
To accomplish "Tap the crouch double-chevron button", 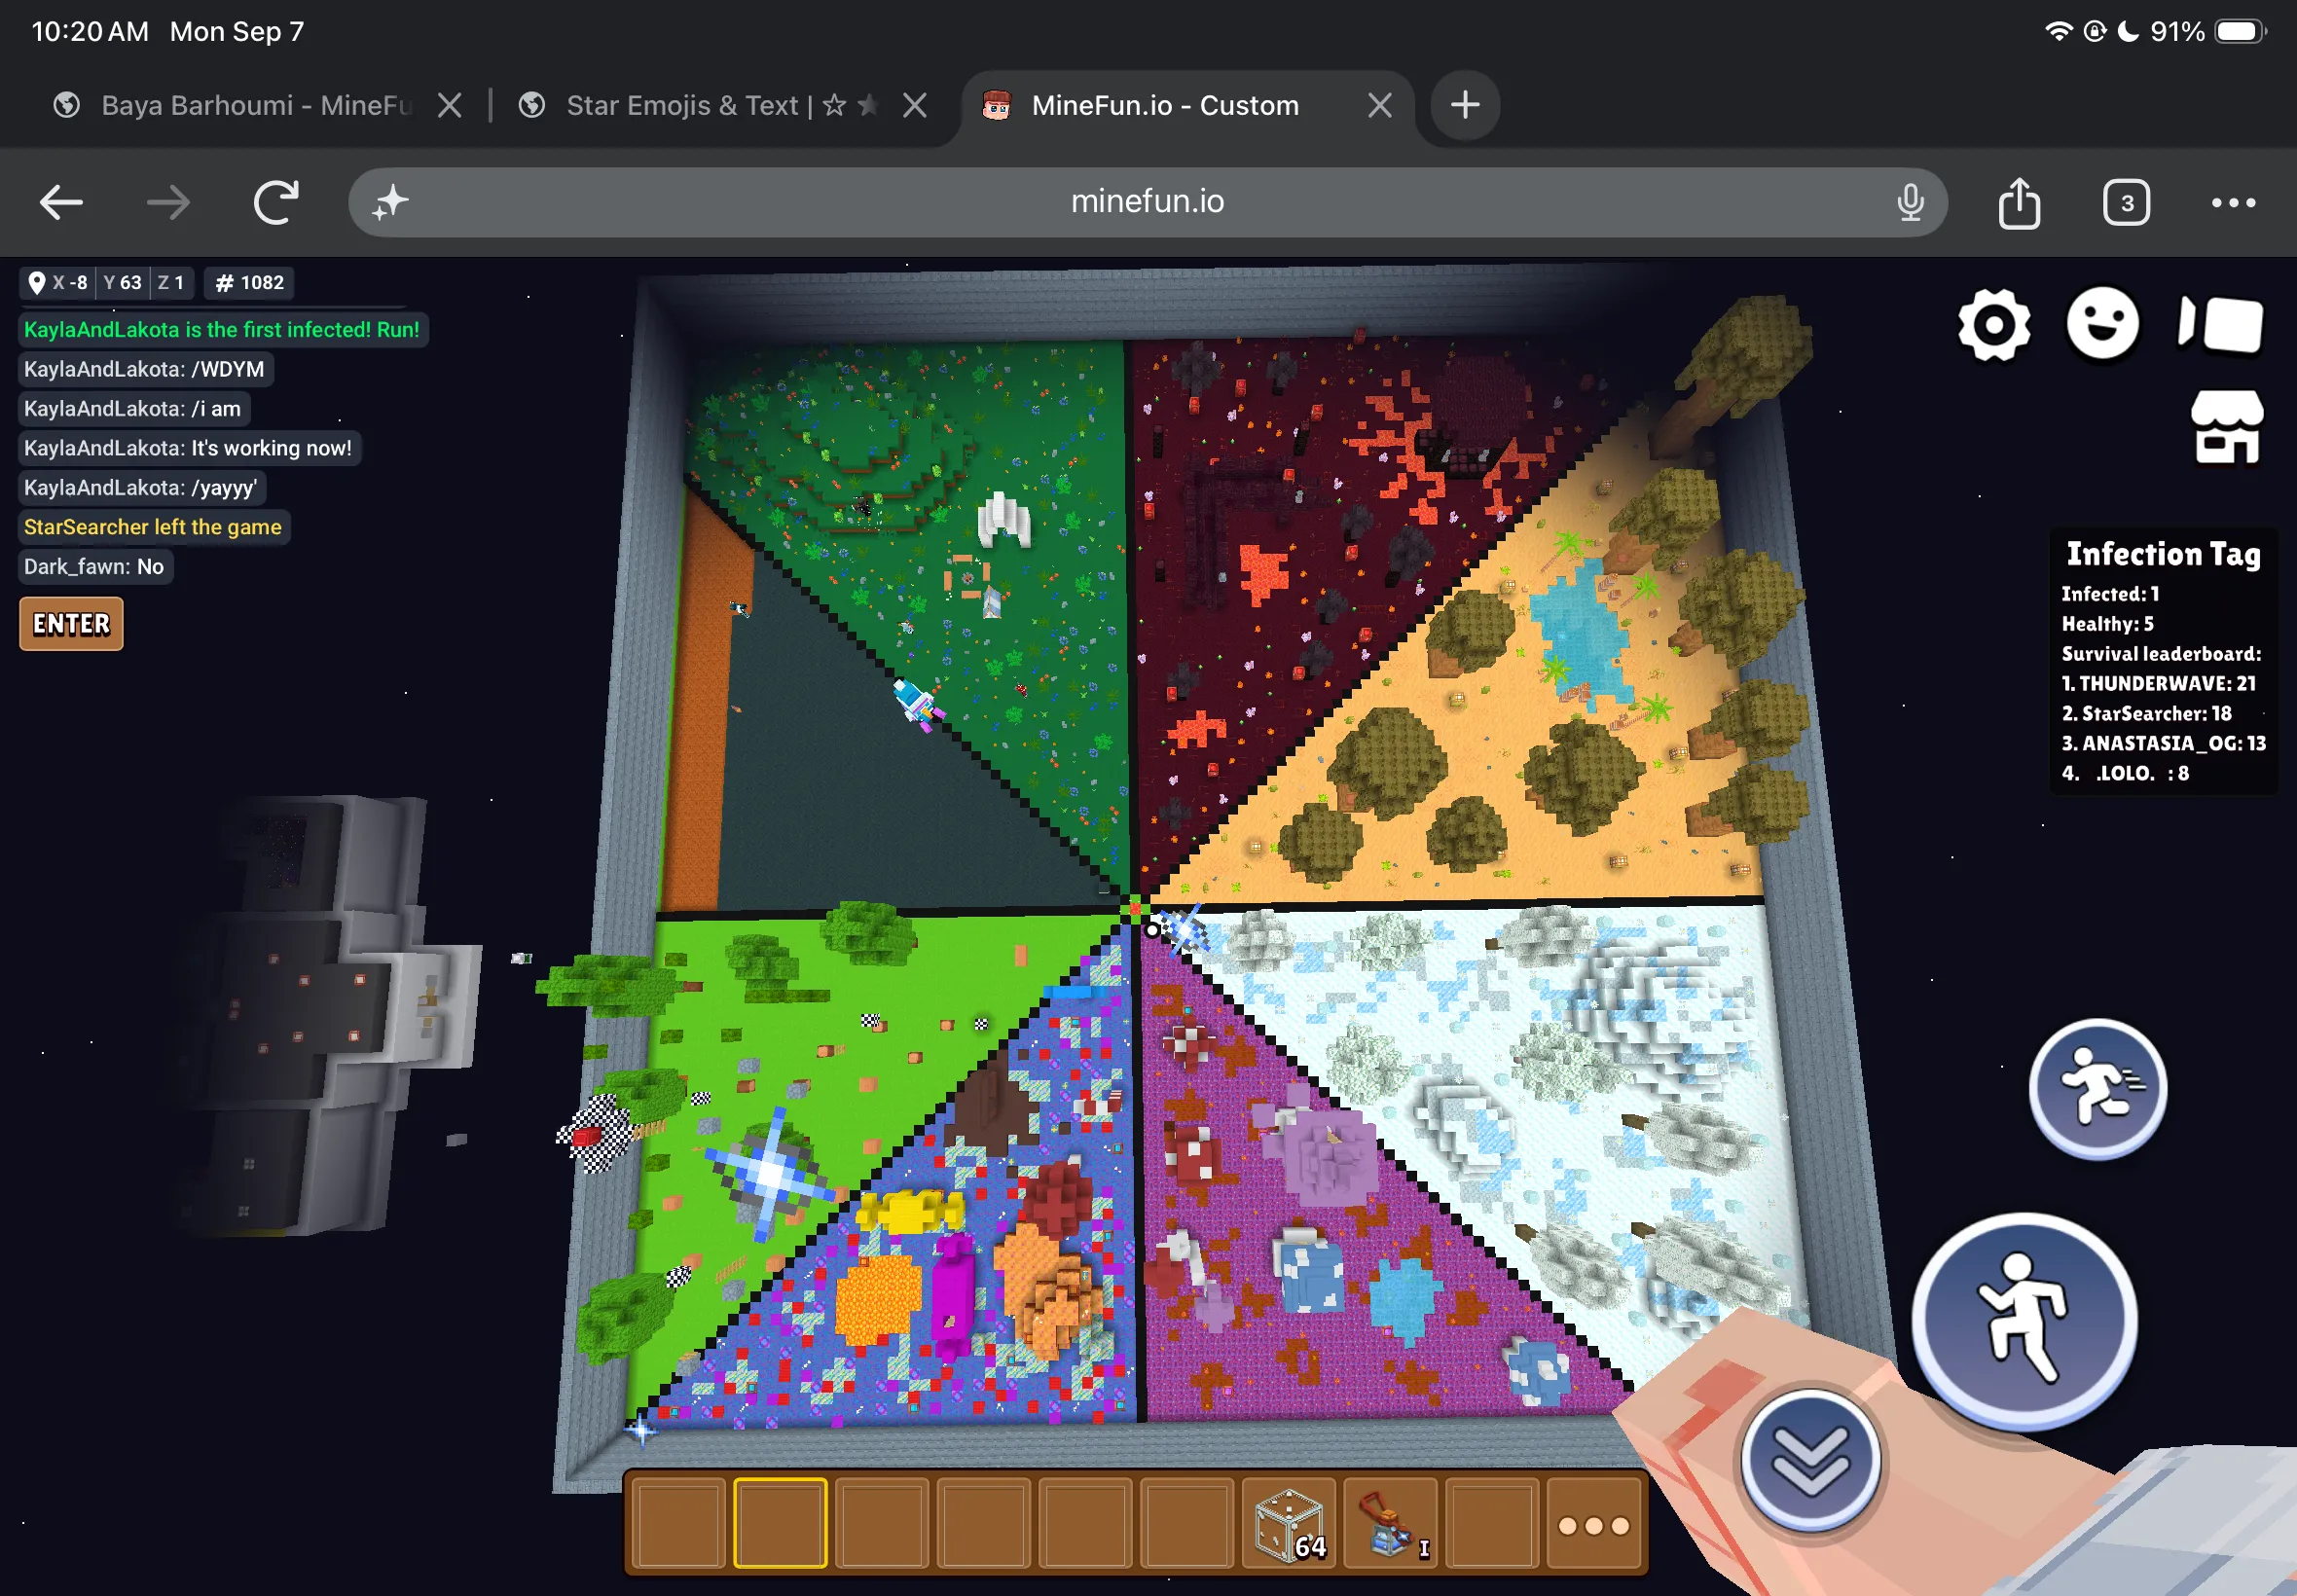I will pyautogui.click(x=1810, y=1461).
